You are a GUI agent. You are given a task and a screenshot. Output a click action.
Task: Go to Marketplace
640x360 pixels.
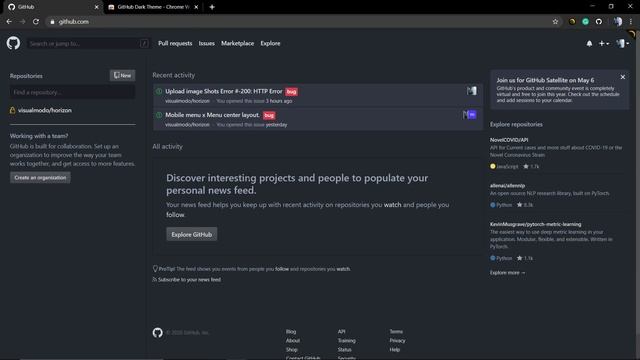point(238,43)
